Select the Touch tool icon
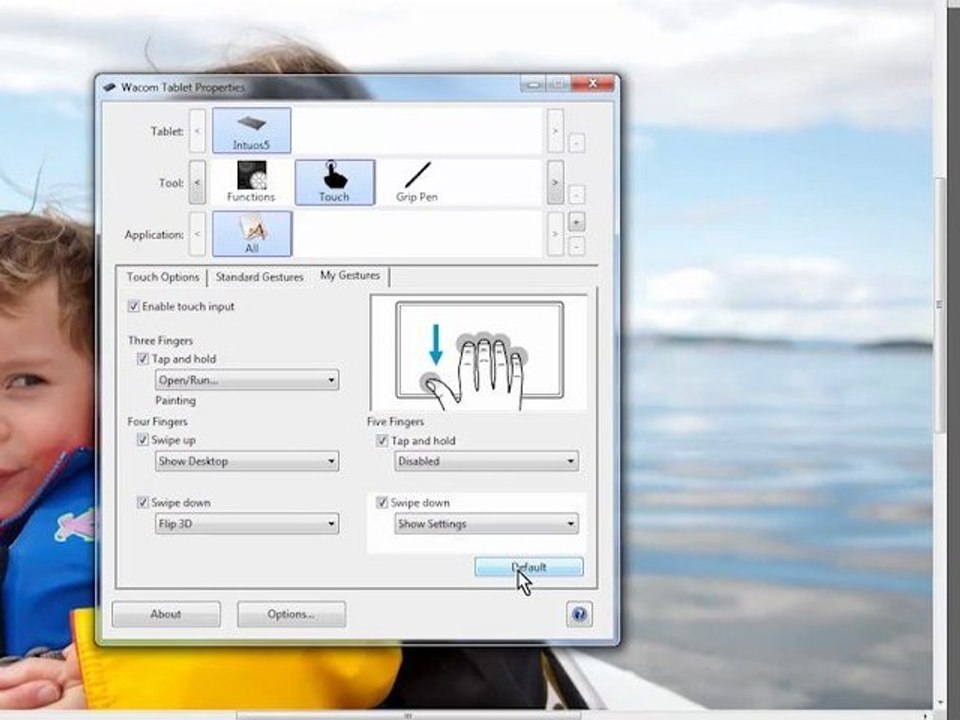The height and width of the screenshot is (720, 960). click(x=334, y=182)
